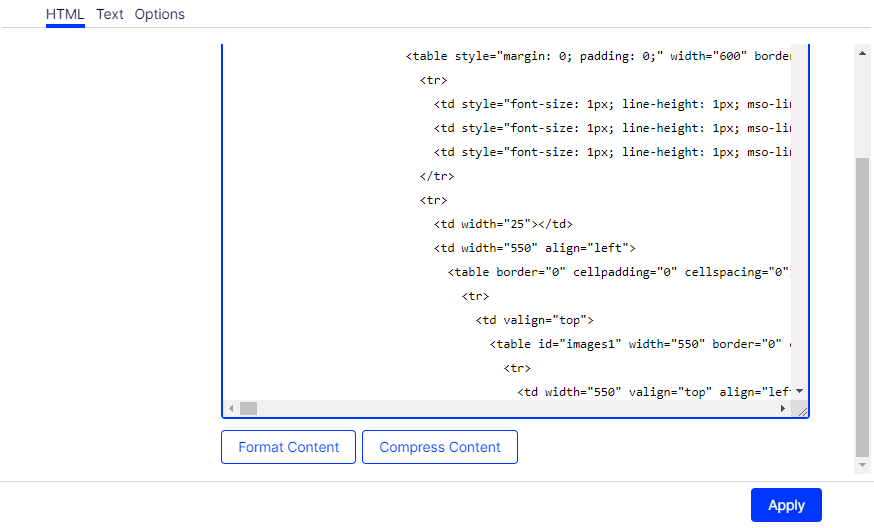
Task: Open the Options tab
Action: click(159, 14)
